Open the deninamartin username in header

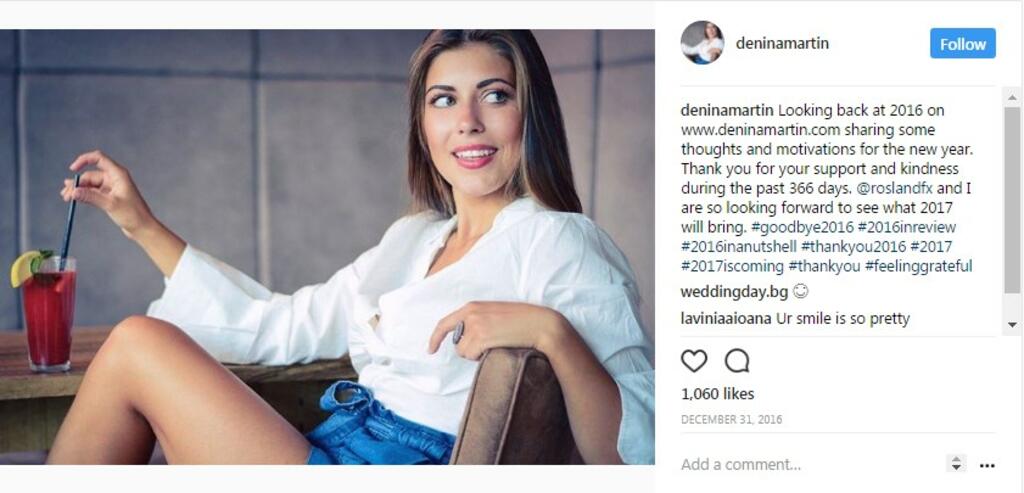pyautogui.click(x=782, y=44)
